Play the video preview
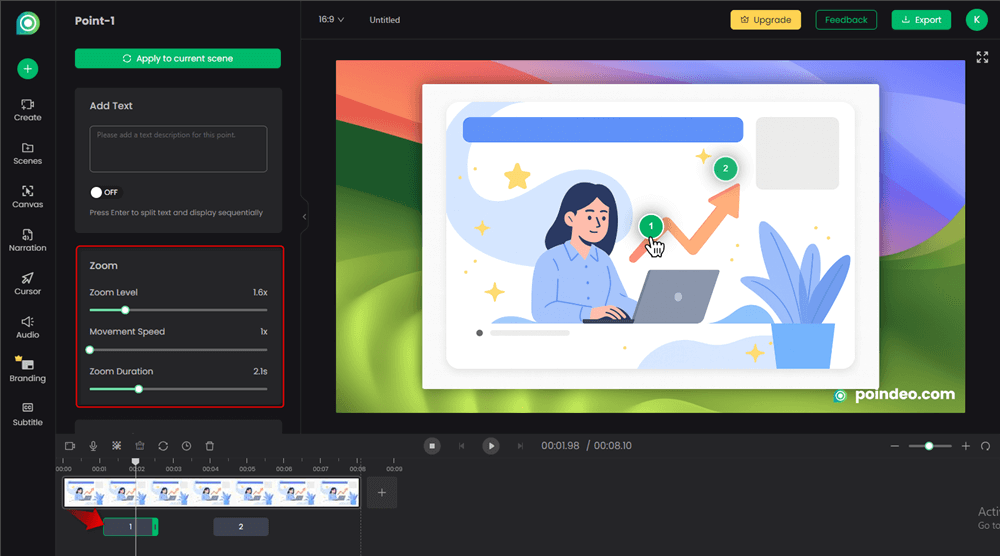The width and height of the screenshot is (1000, 556). [490, 446]
